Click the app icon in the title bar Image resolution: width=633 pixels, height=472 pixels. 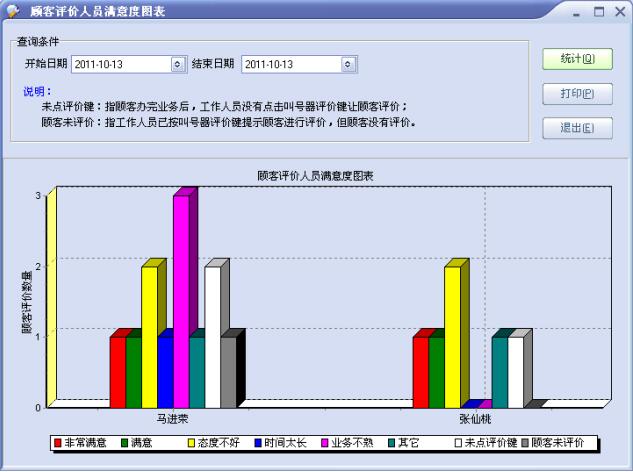pos(12,11)
